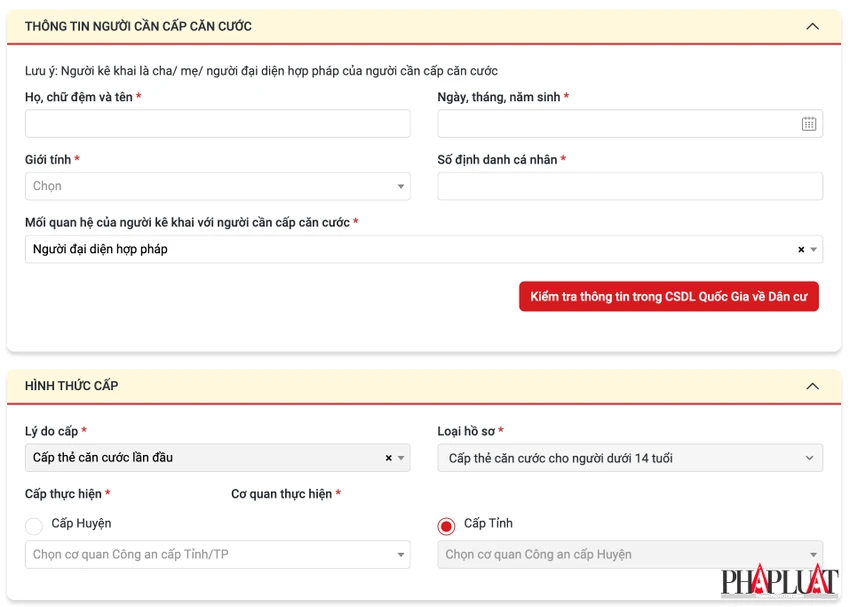
Task: Click 'Kiểm tra thông tin trong CSDL Quốc Gia về Dân cư'
Action: [x=668, y=296]
